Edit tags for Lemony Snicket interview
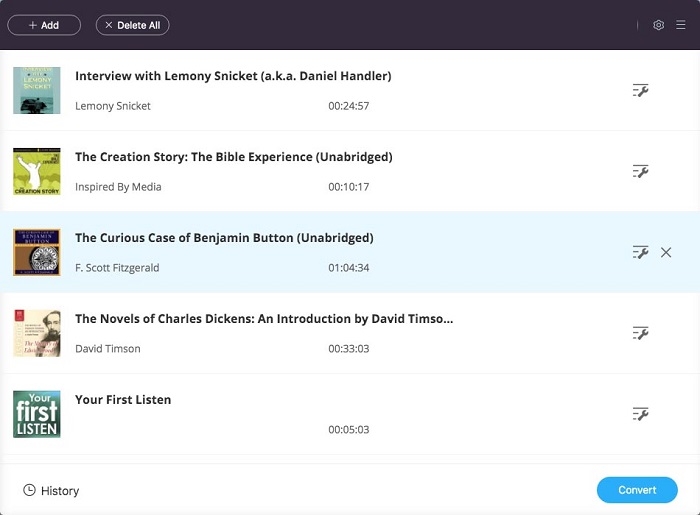Screen dimensions: 700x515 pyautogui.click(x=641, y=91)
